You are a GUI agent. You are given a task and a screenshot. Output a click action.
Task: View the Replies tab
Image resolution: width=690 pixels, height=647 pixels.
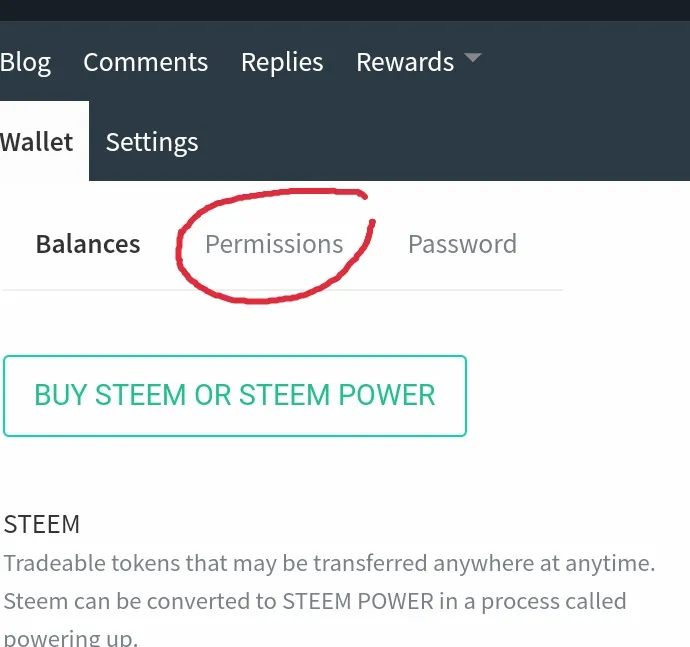[x=282, y=62]
